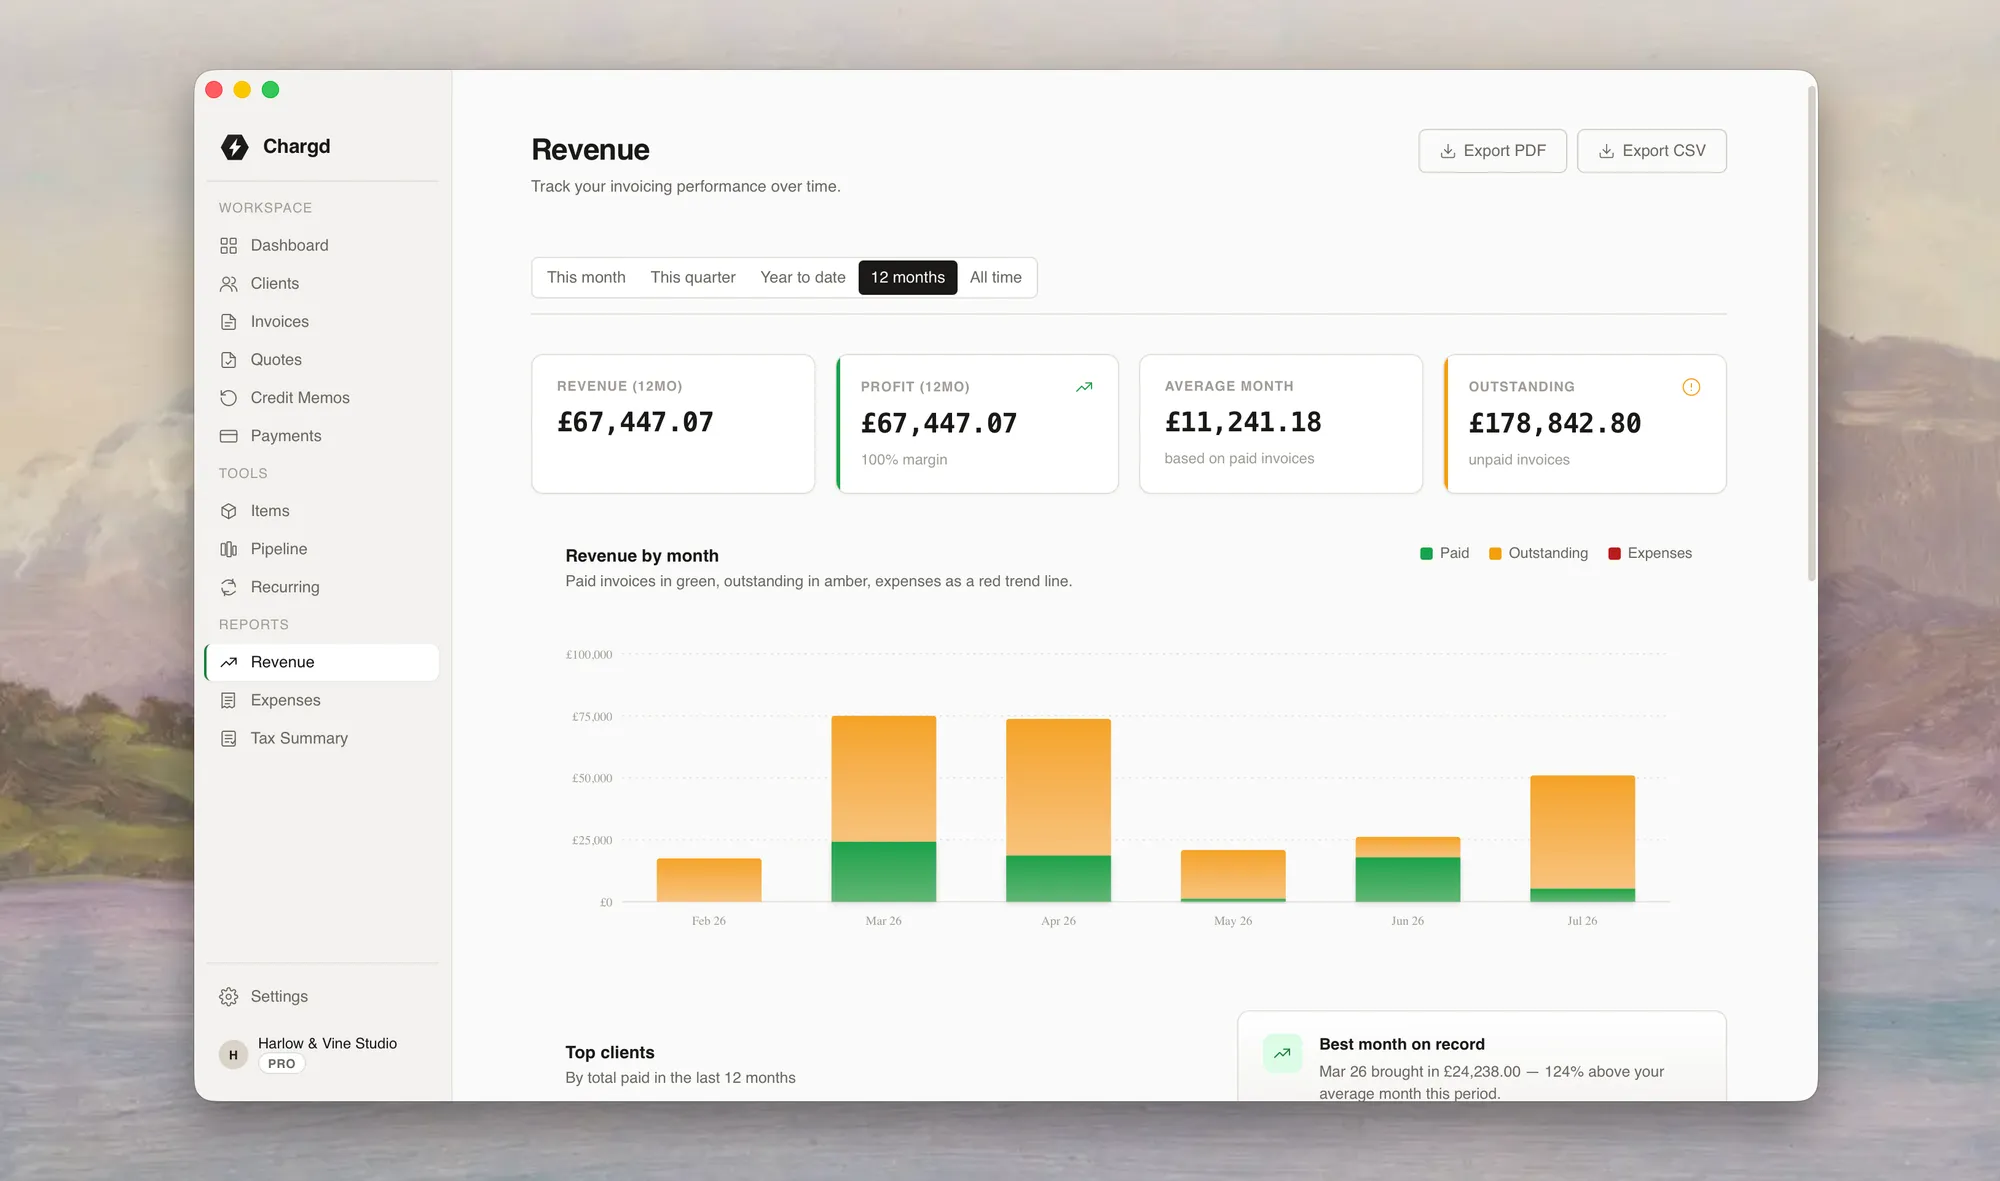Click Average month value £11,241.18
This screenshot has width=2000, height=1181.
pyautogui.click(x=1243, y=422)
